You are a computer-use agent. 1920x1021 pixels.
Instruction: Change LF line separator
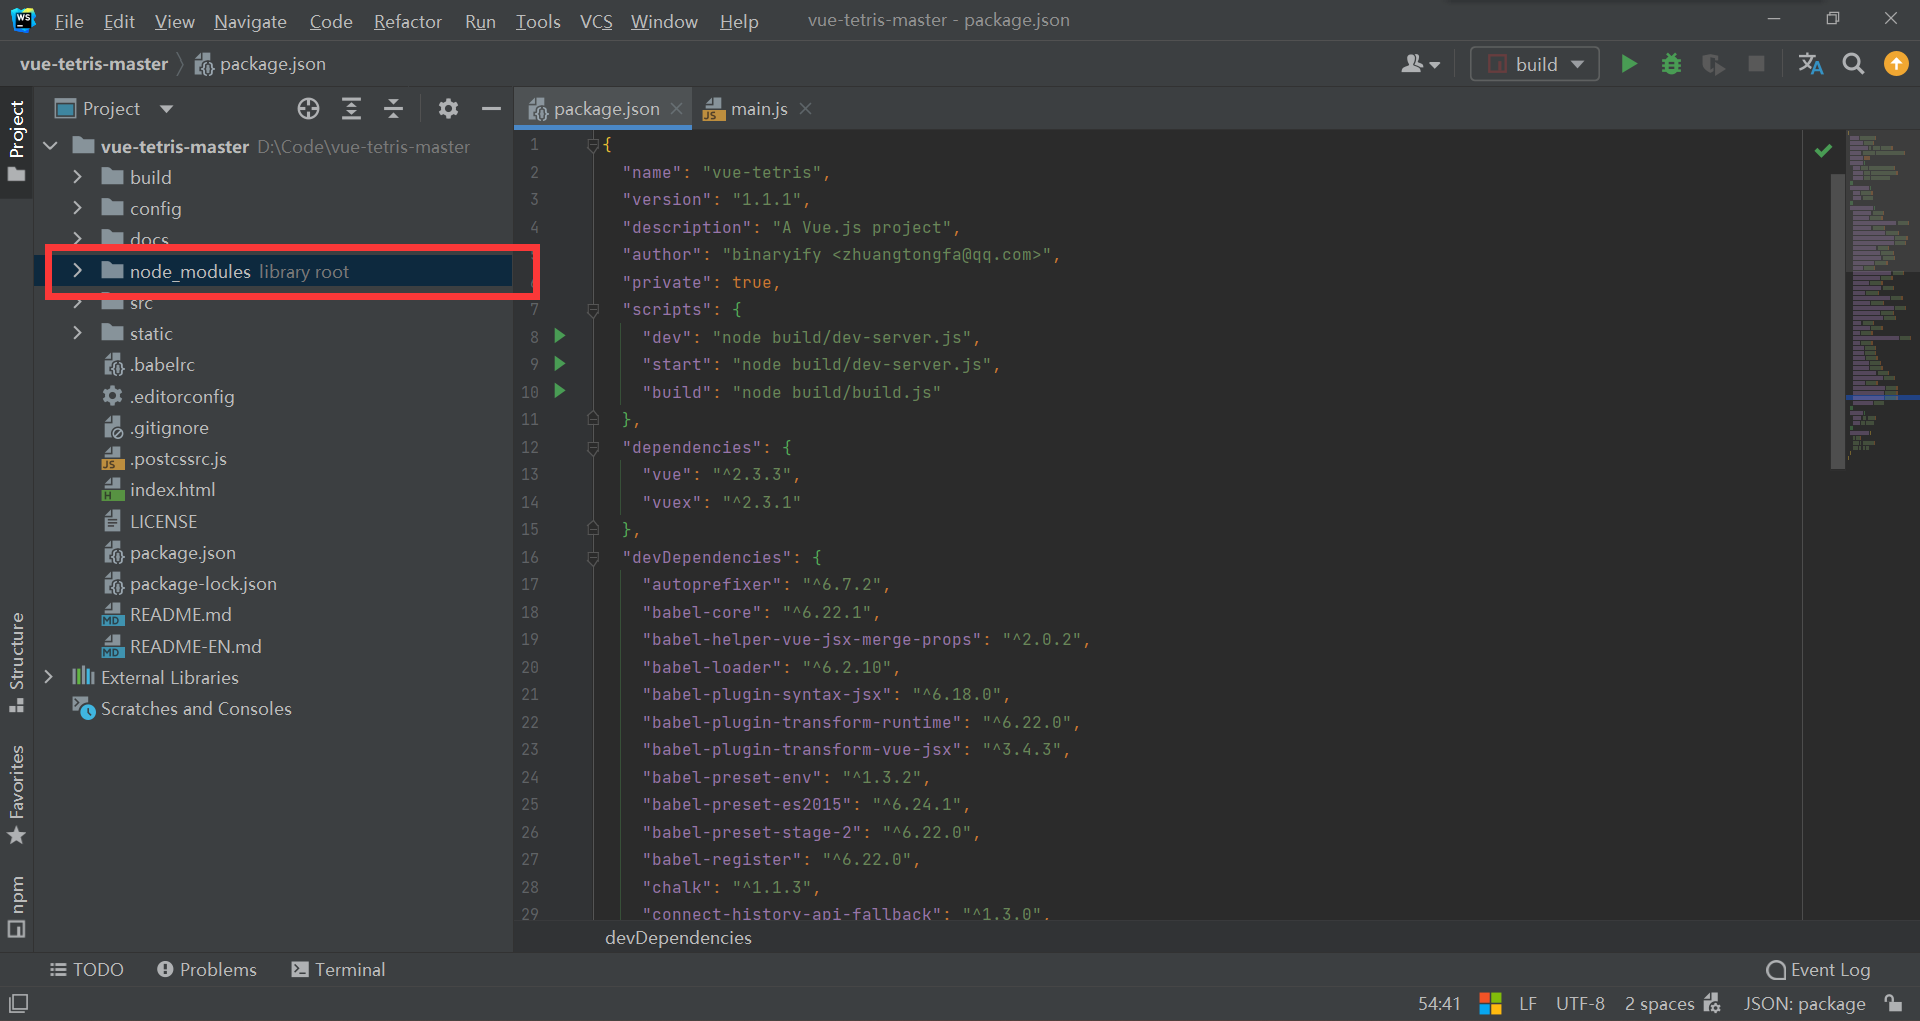(1527, 1003)
